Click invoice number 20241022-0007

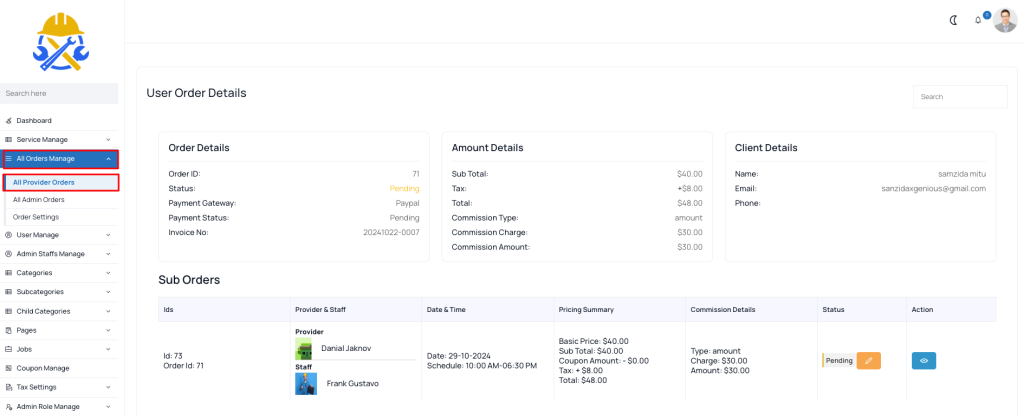coord(391,232)
